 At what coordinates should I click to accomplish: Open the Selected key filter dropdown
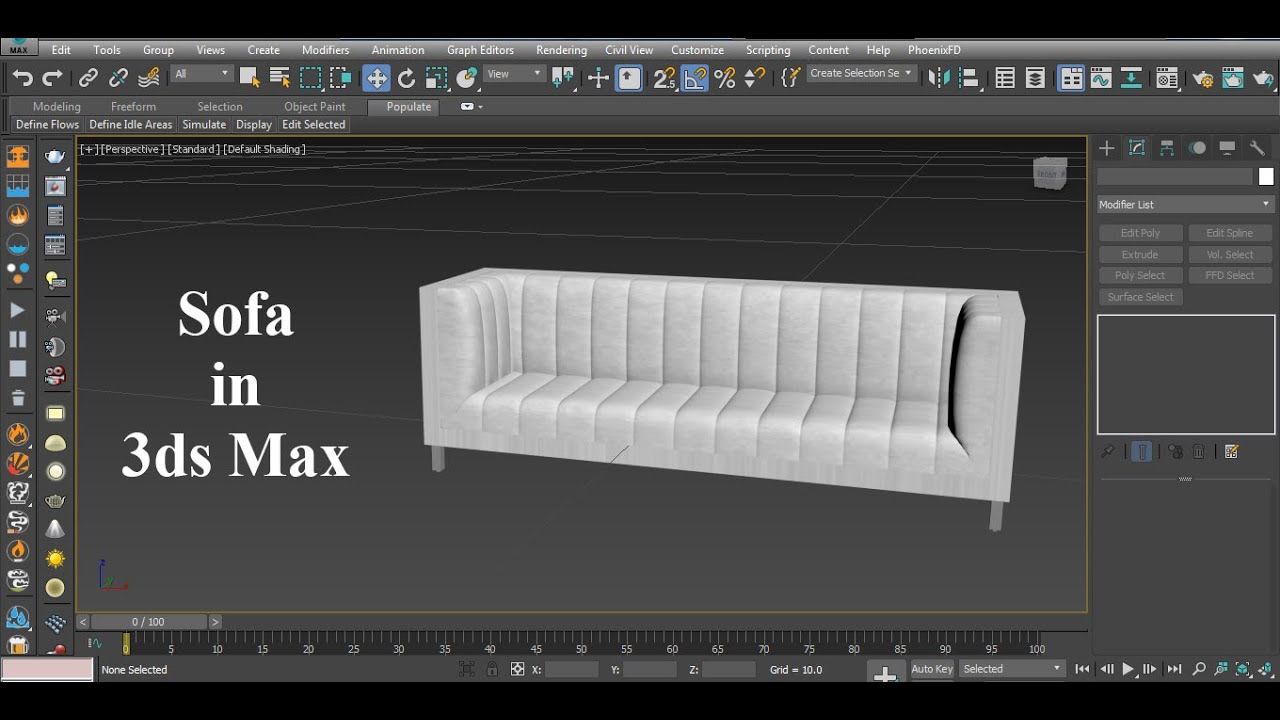(1012, 669)
